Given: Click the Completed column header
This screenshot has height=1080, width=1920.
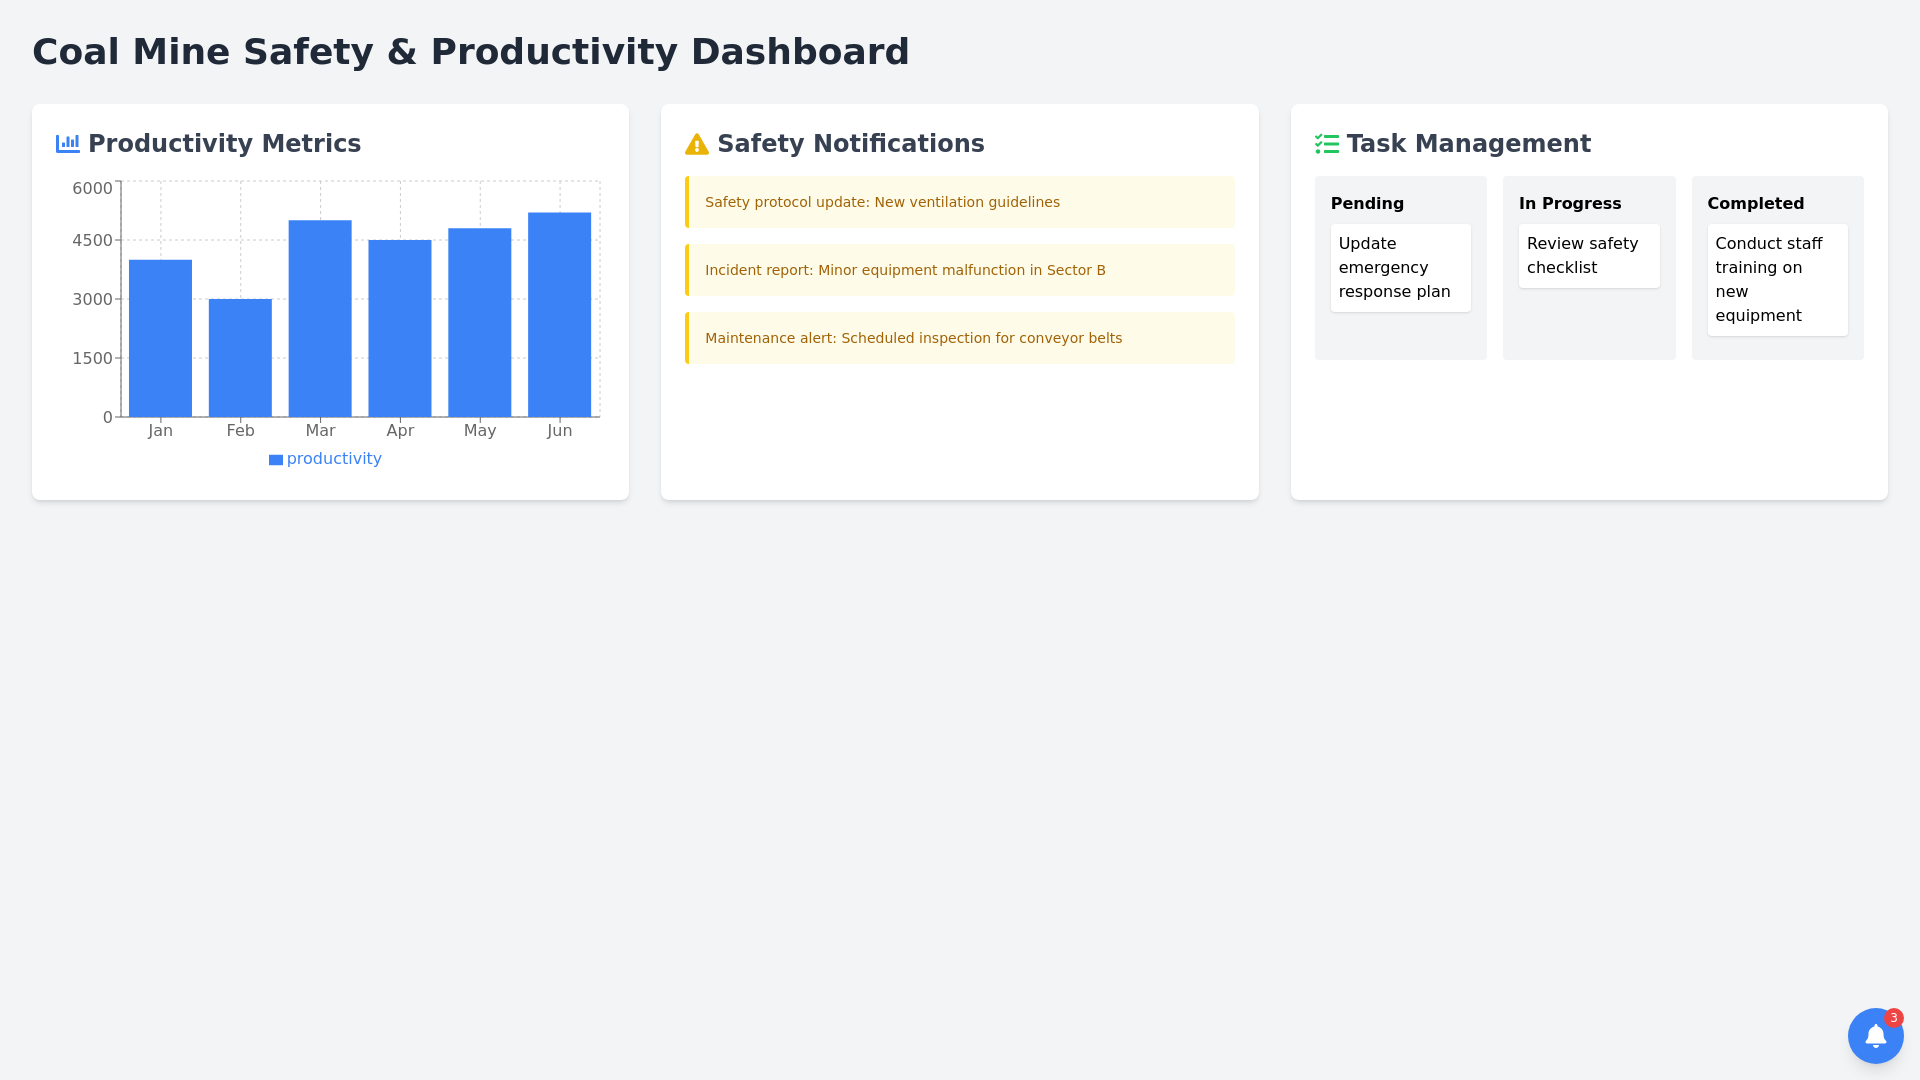Looking at the screenshot, I should 1755,204.
